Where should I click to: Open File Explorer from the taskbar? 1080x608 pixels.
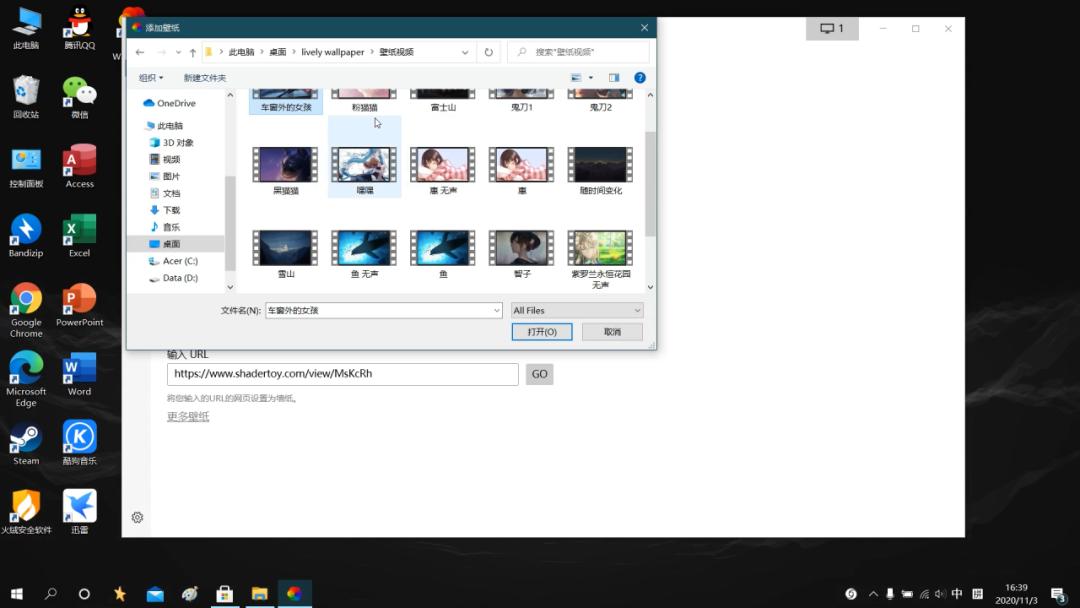pos(259,593)
